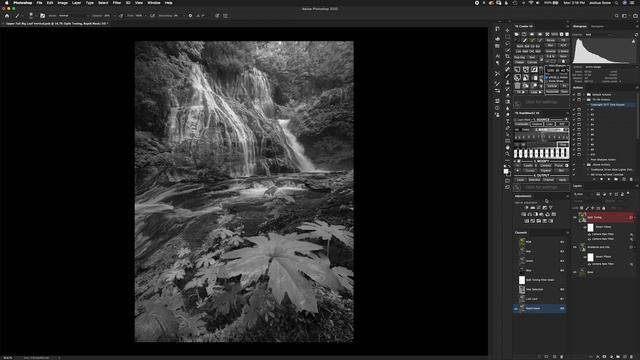The image size is (640, 360).
Task: Select the Crop tool
Action: (507, 56)
